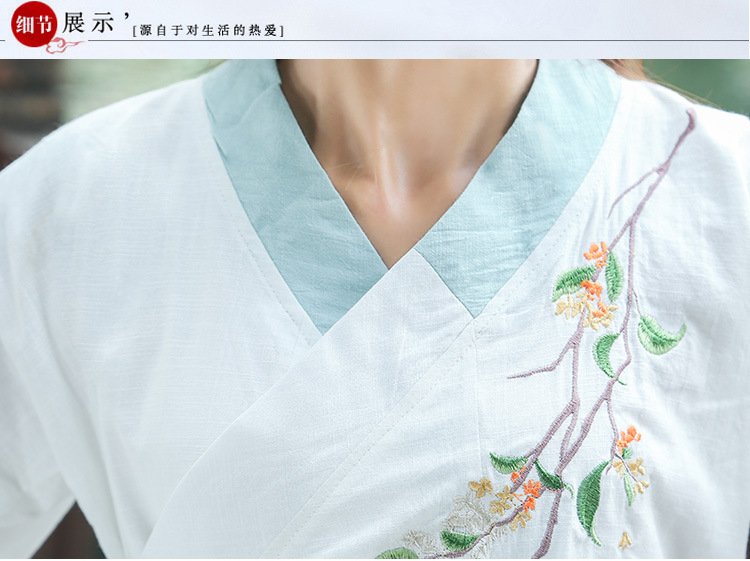
Task: Click the embroidered blouse product photo
Action: click(x=375, y=309)
